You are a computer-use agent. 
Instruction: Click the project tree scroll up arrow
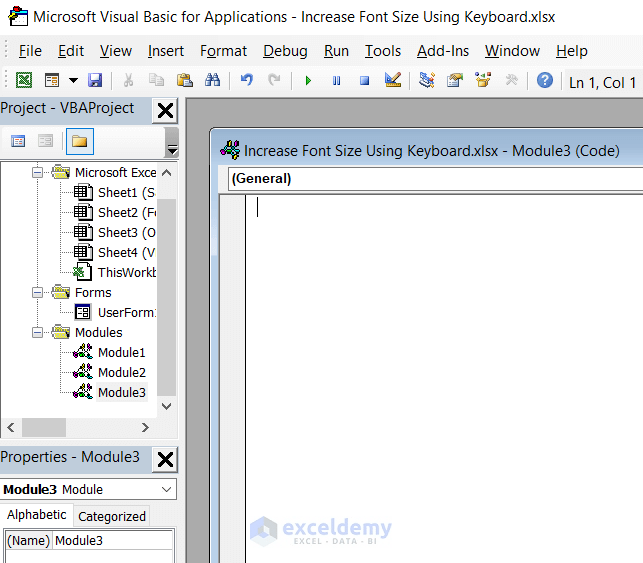[x=166, y=173]
